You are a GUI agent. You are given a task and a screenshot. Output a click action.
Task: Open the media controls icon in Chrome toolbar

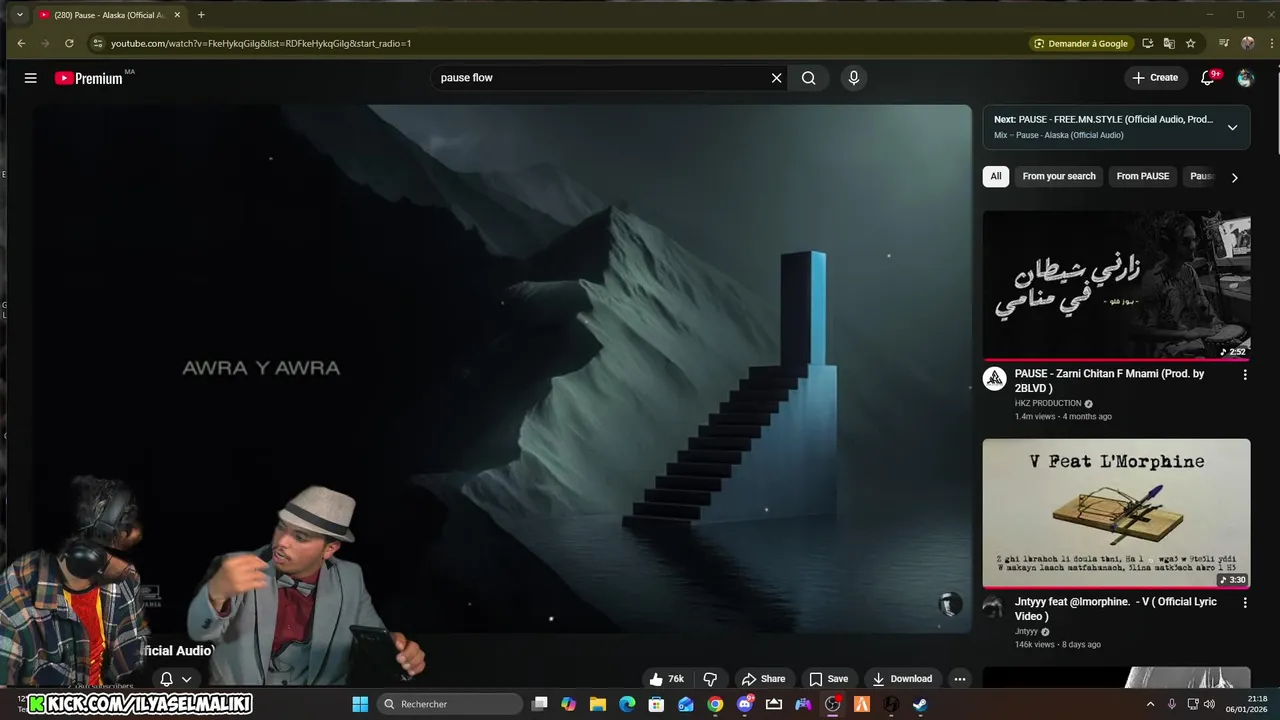click(1223, 43)
